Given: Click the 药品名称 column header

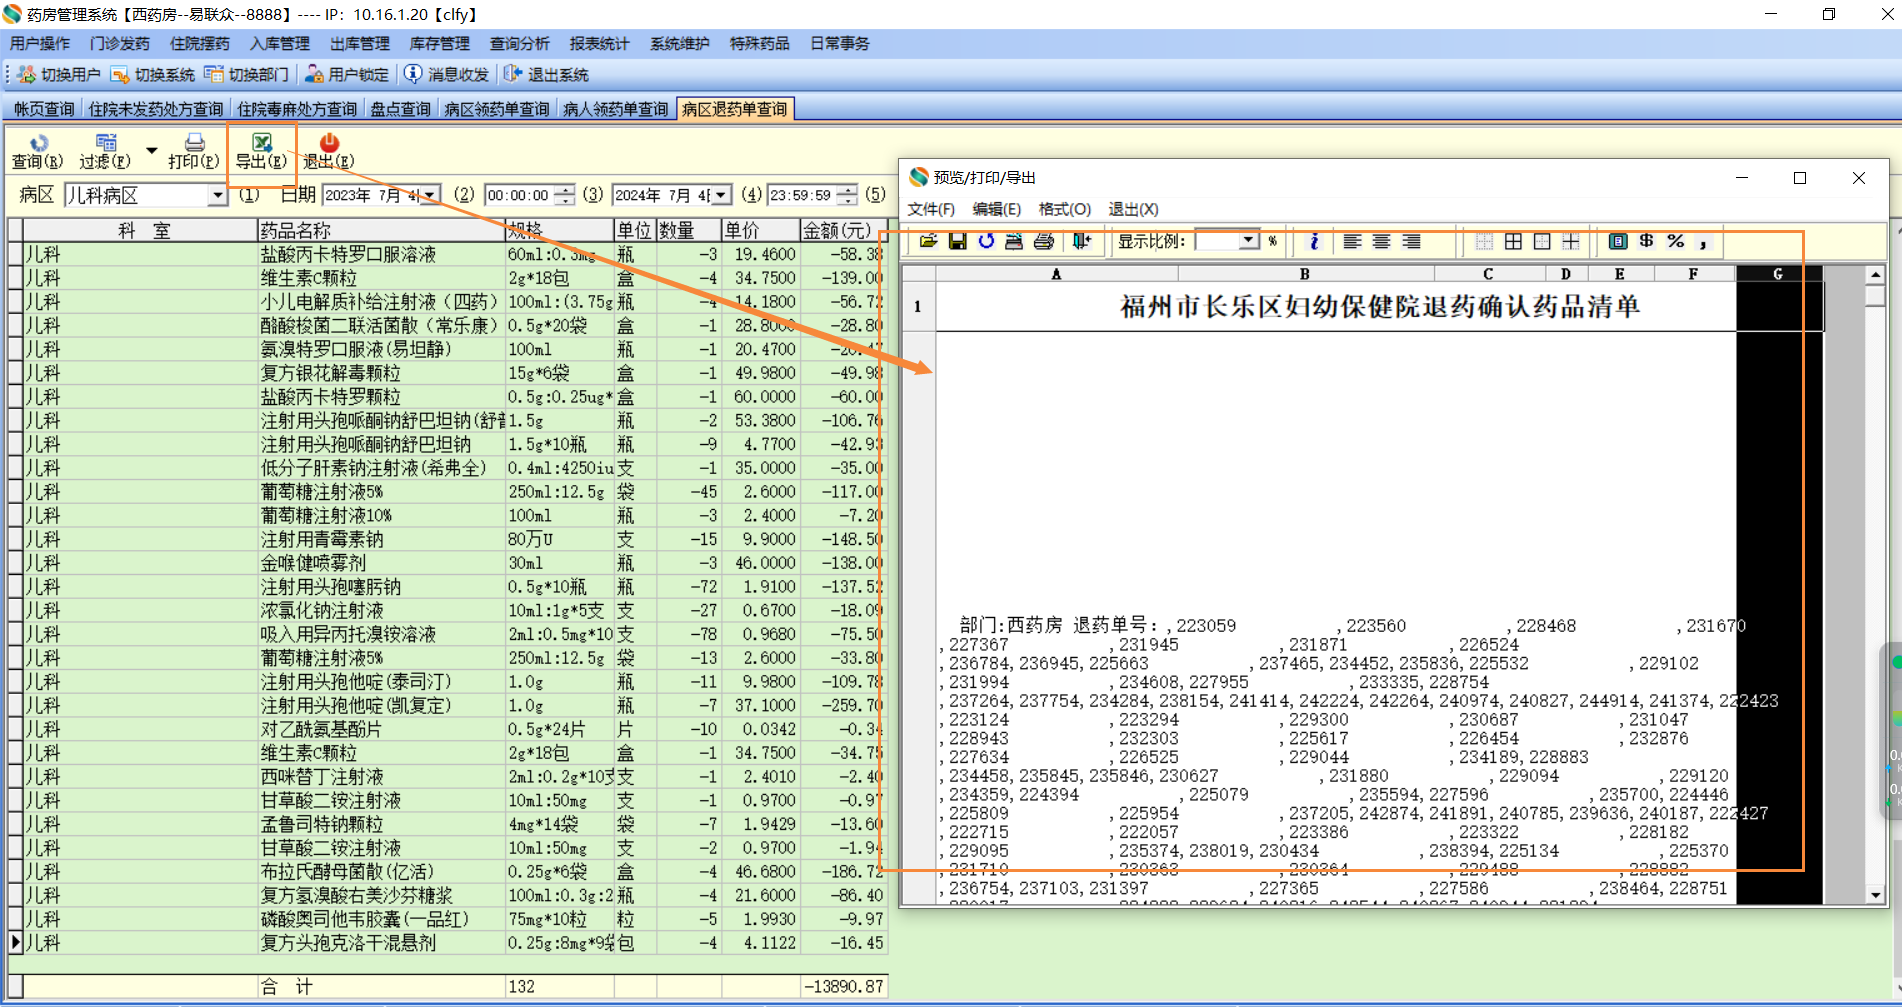Looking at the screenshot, I should click(381, 230).
